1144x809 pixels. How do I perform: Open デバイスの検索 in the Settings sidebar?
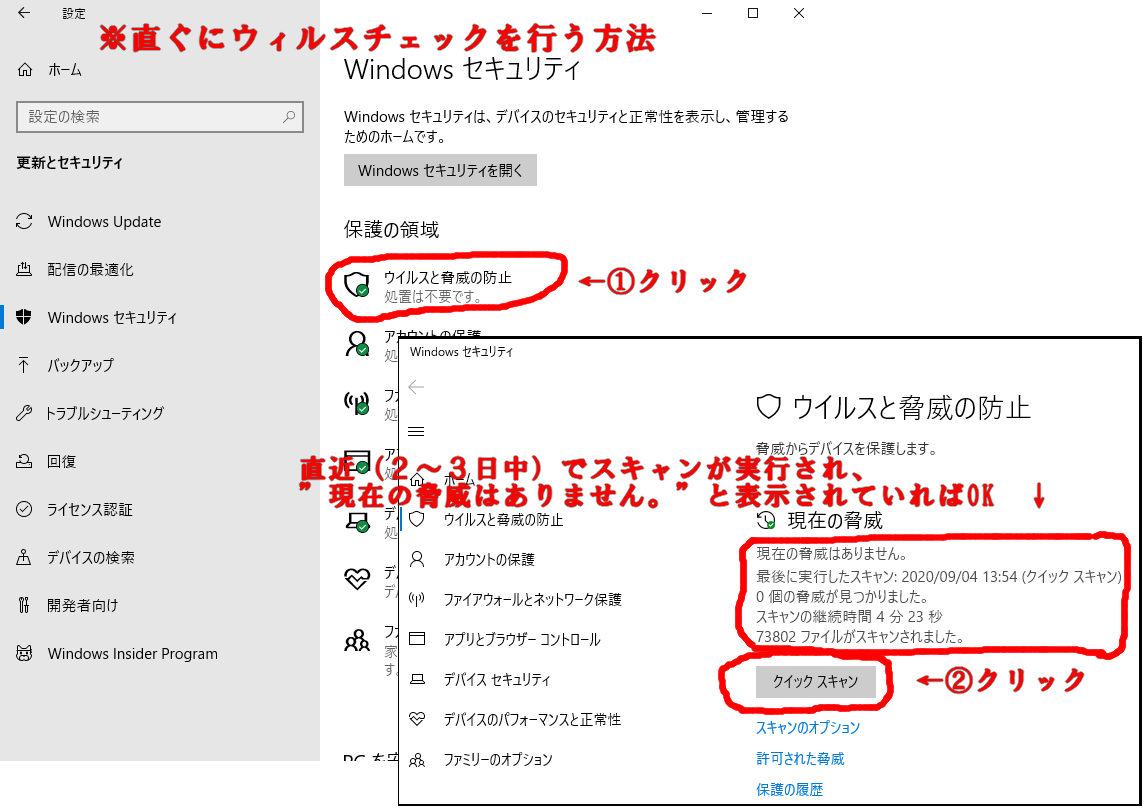pyautogui.click(x=90, y=557)
